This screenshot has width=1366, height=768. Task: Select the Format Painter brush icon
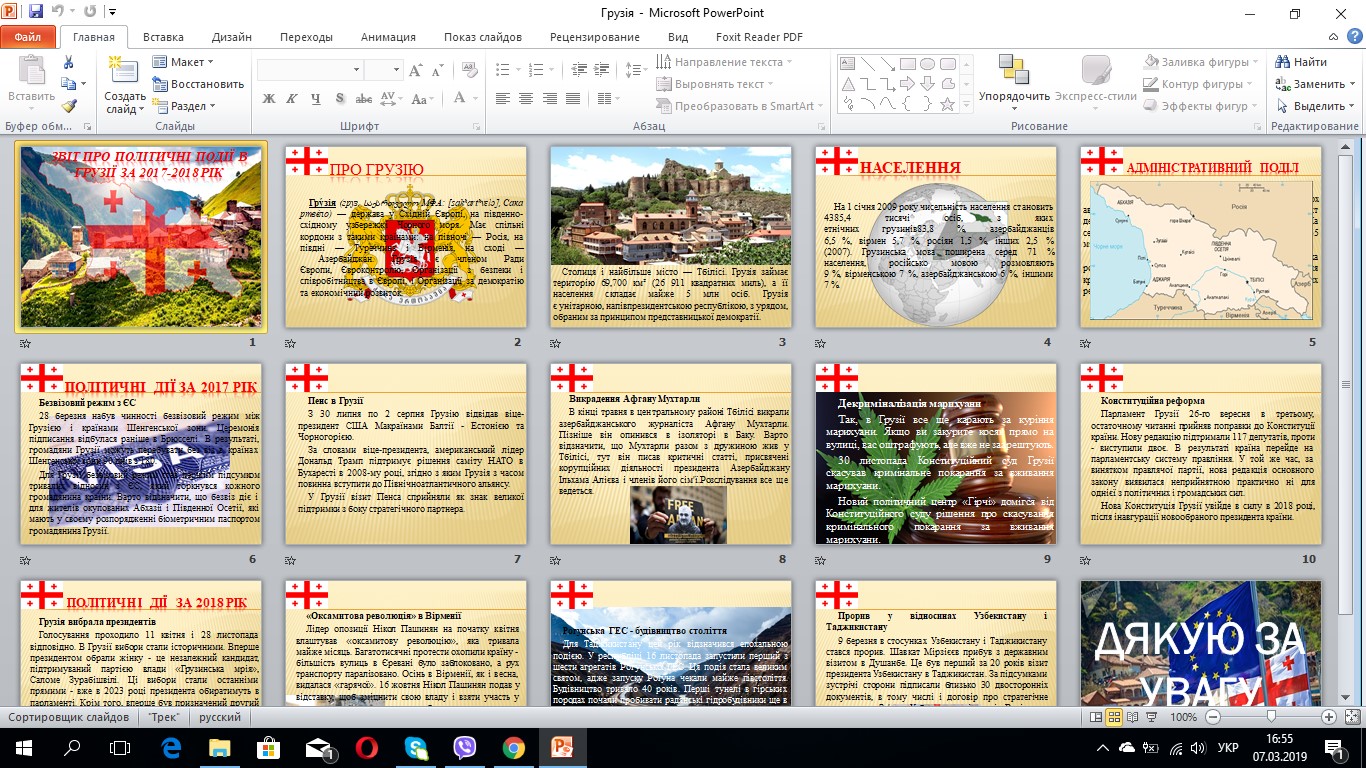point(68,106)
